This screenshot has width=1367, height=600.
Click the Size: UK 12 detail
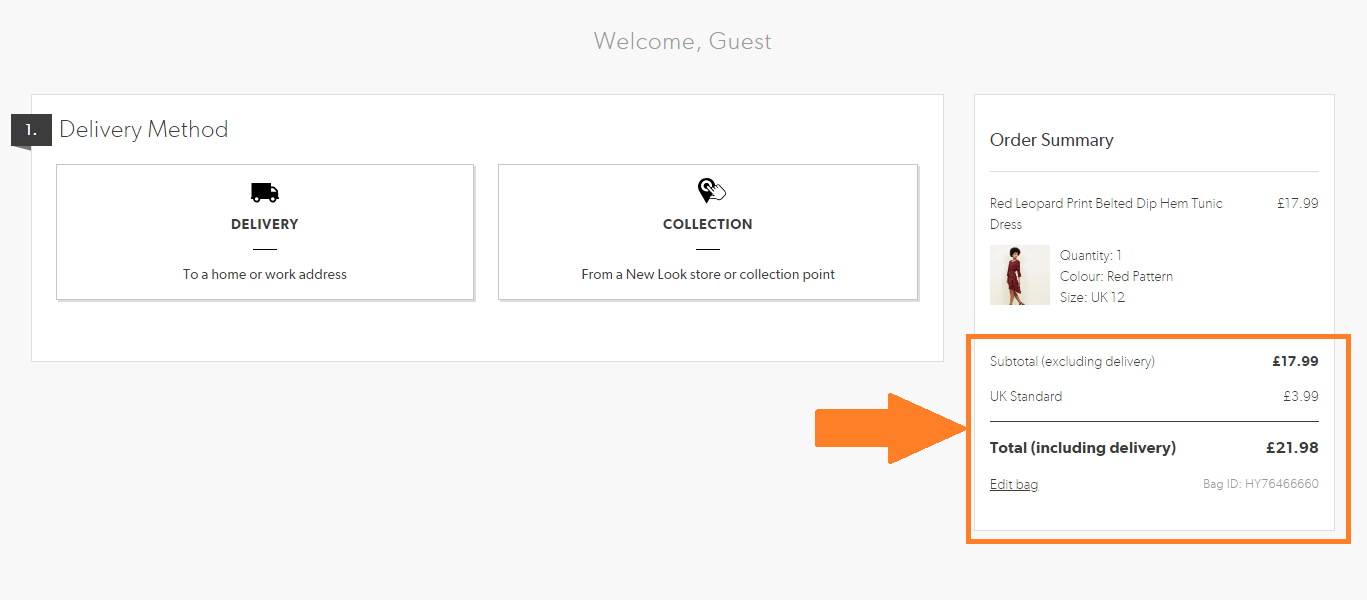[x=1092, y=297]
